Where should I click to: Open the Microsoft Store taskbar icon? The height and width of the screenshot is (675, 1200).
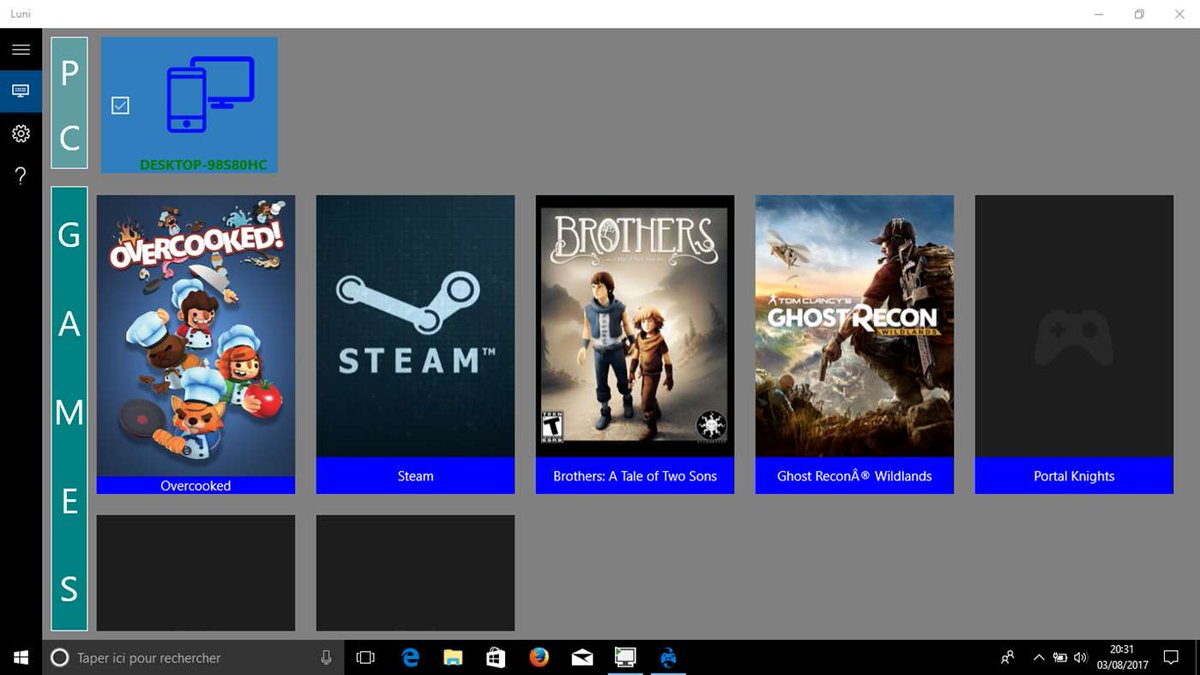[x=496, y=657]
